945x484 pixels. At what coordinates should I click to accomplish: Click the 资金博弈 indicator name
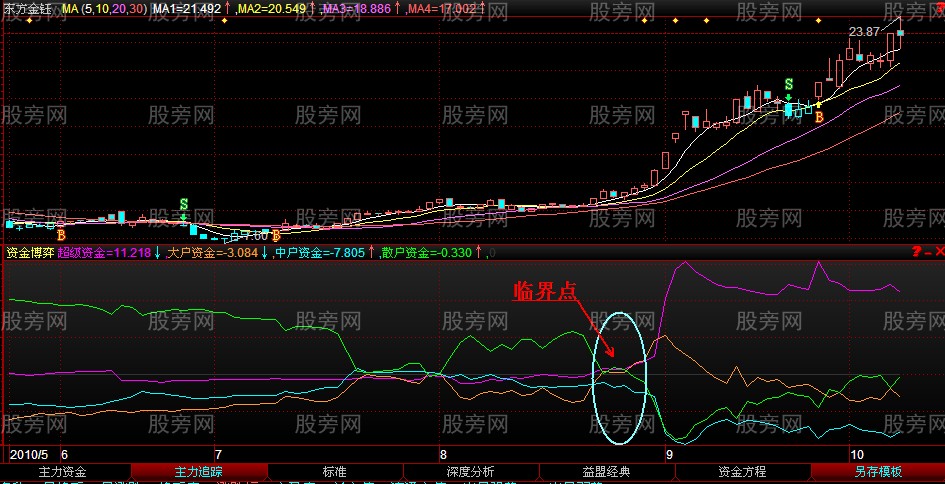tap(31, 253)
